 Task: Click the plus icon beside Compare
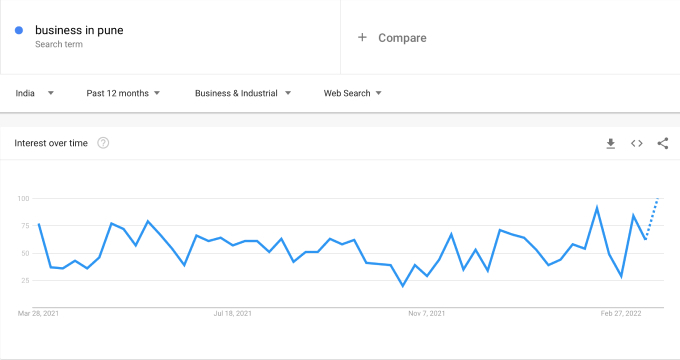pos(362,38)
